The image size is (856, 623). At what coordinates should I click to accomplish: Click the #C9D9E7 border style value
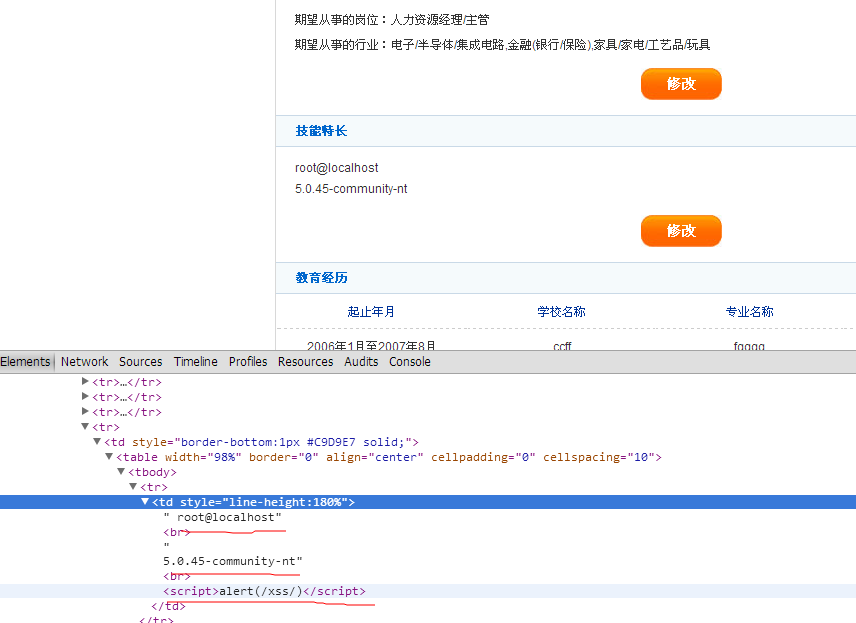click(x=331, y=442)
